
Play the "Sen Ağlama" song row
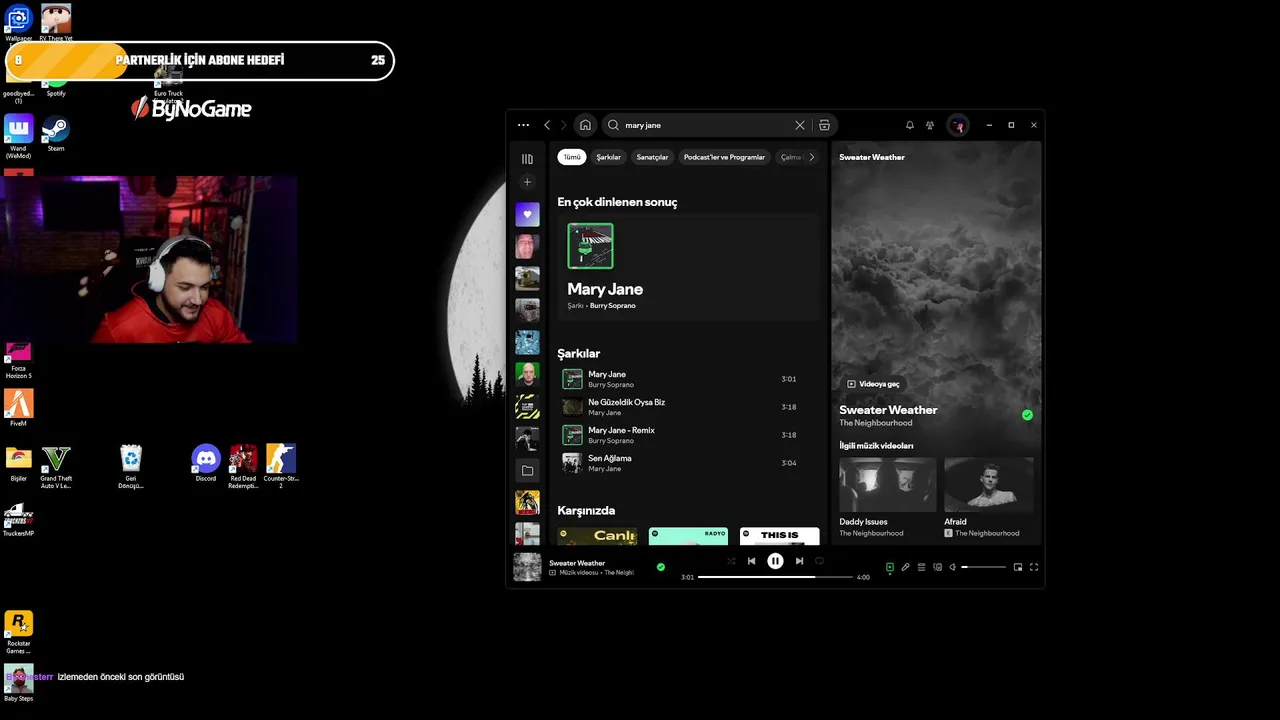click(688, 463)
